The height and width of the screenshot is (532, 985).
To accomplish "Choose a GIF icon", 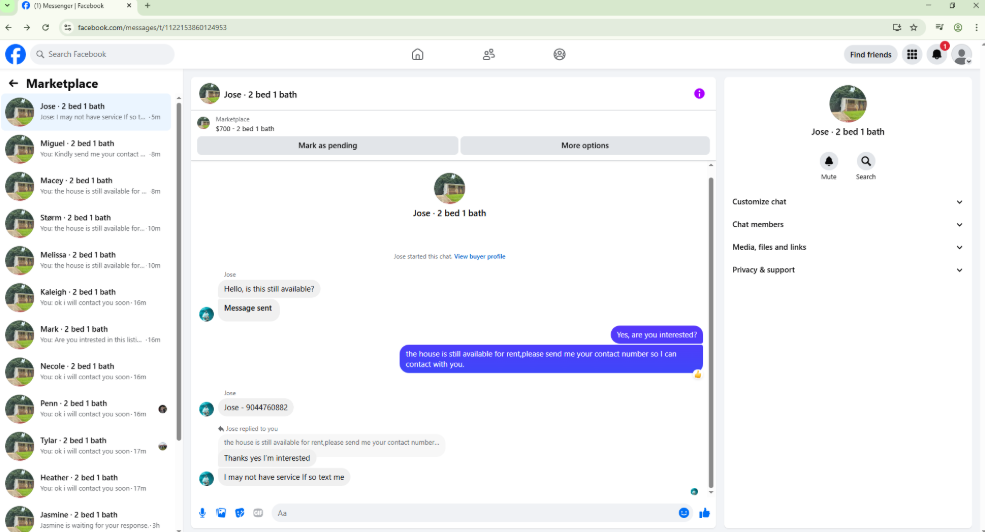I will point(258,513).
